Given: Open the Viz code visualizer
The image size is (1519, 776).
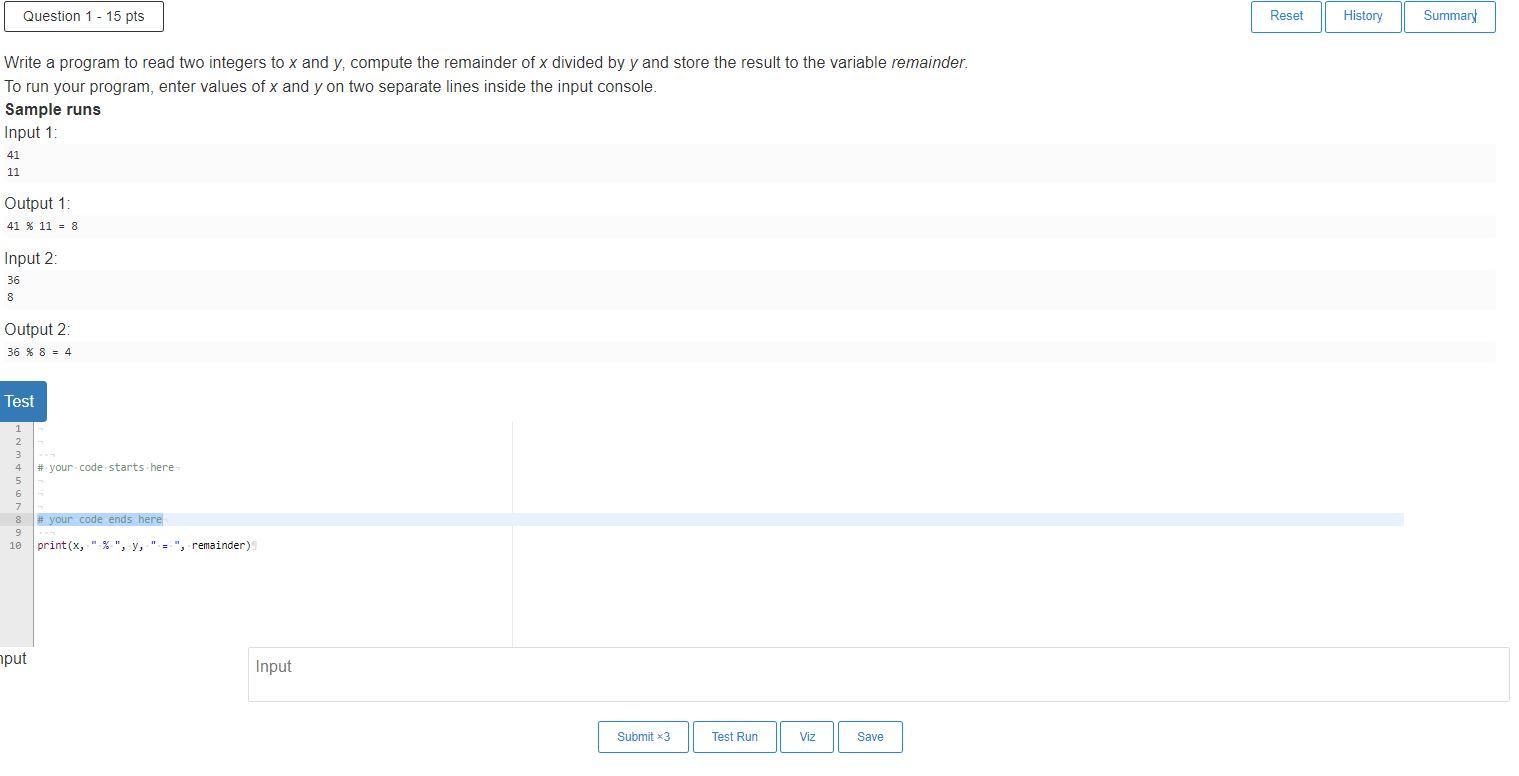Looking at the screenshot, I should [806, 736].
